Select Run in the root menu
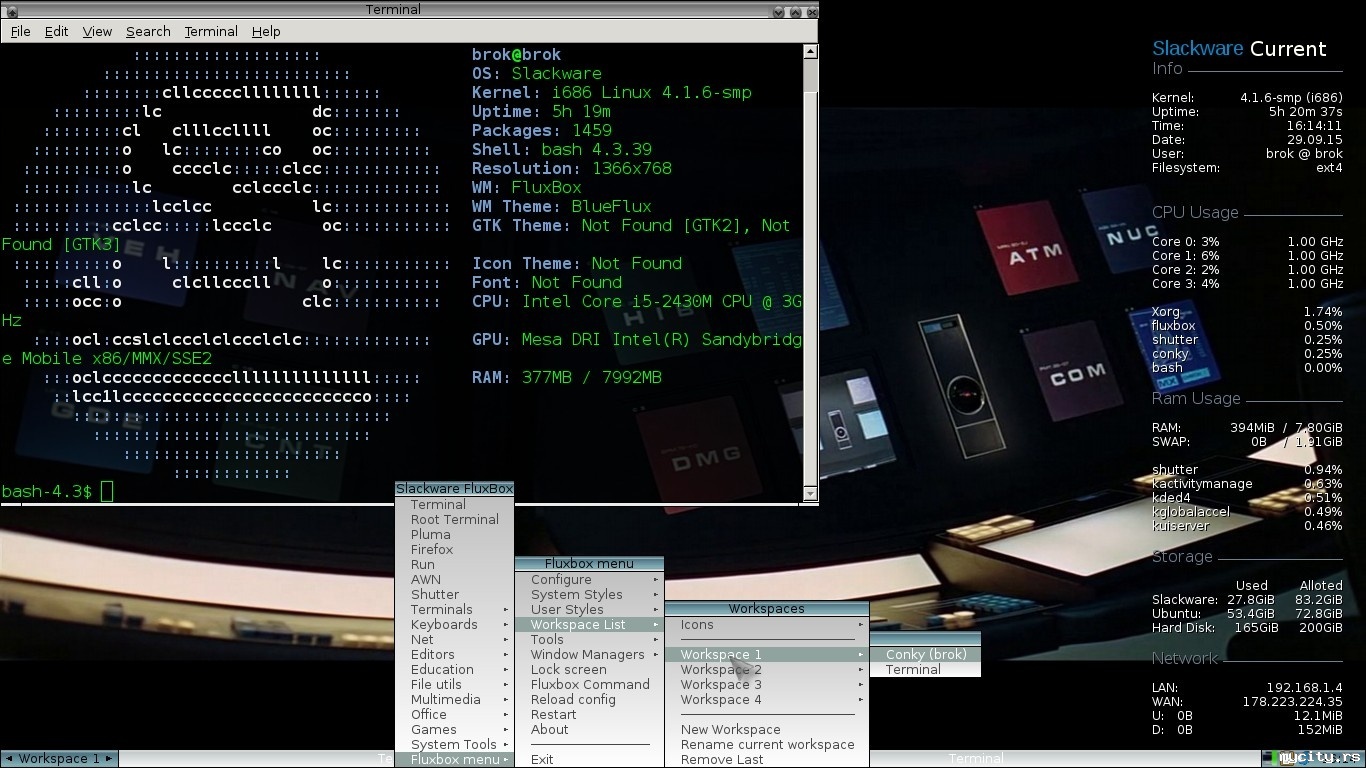1366x768 pixels. [454, 565]
